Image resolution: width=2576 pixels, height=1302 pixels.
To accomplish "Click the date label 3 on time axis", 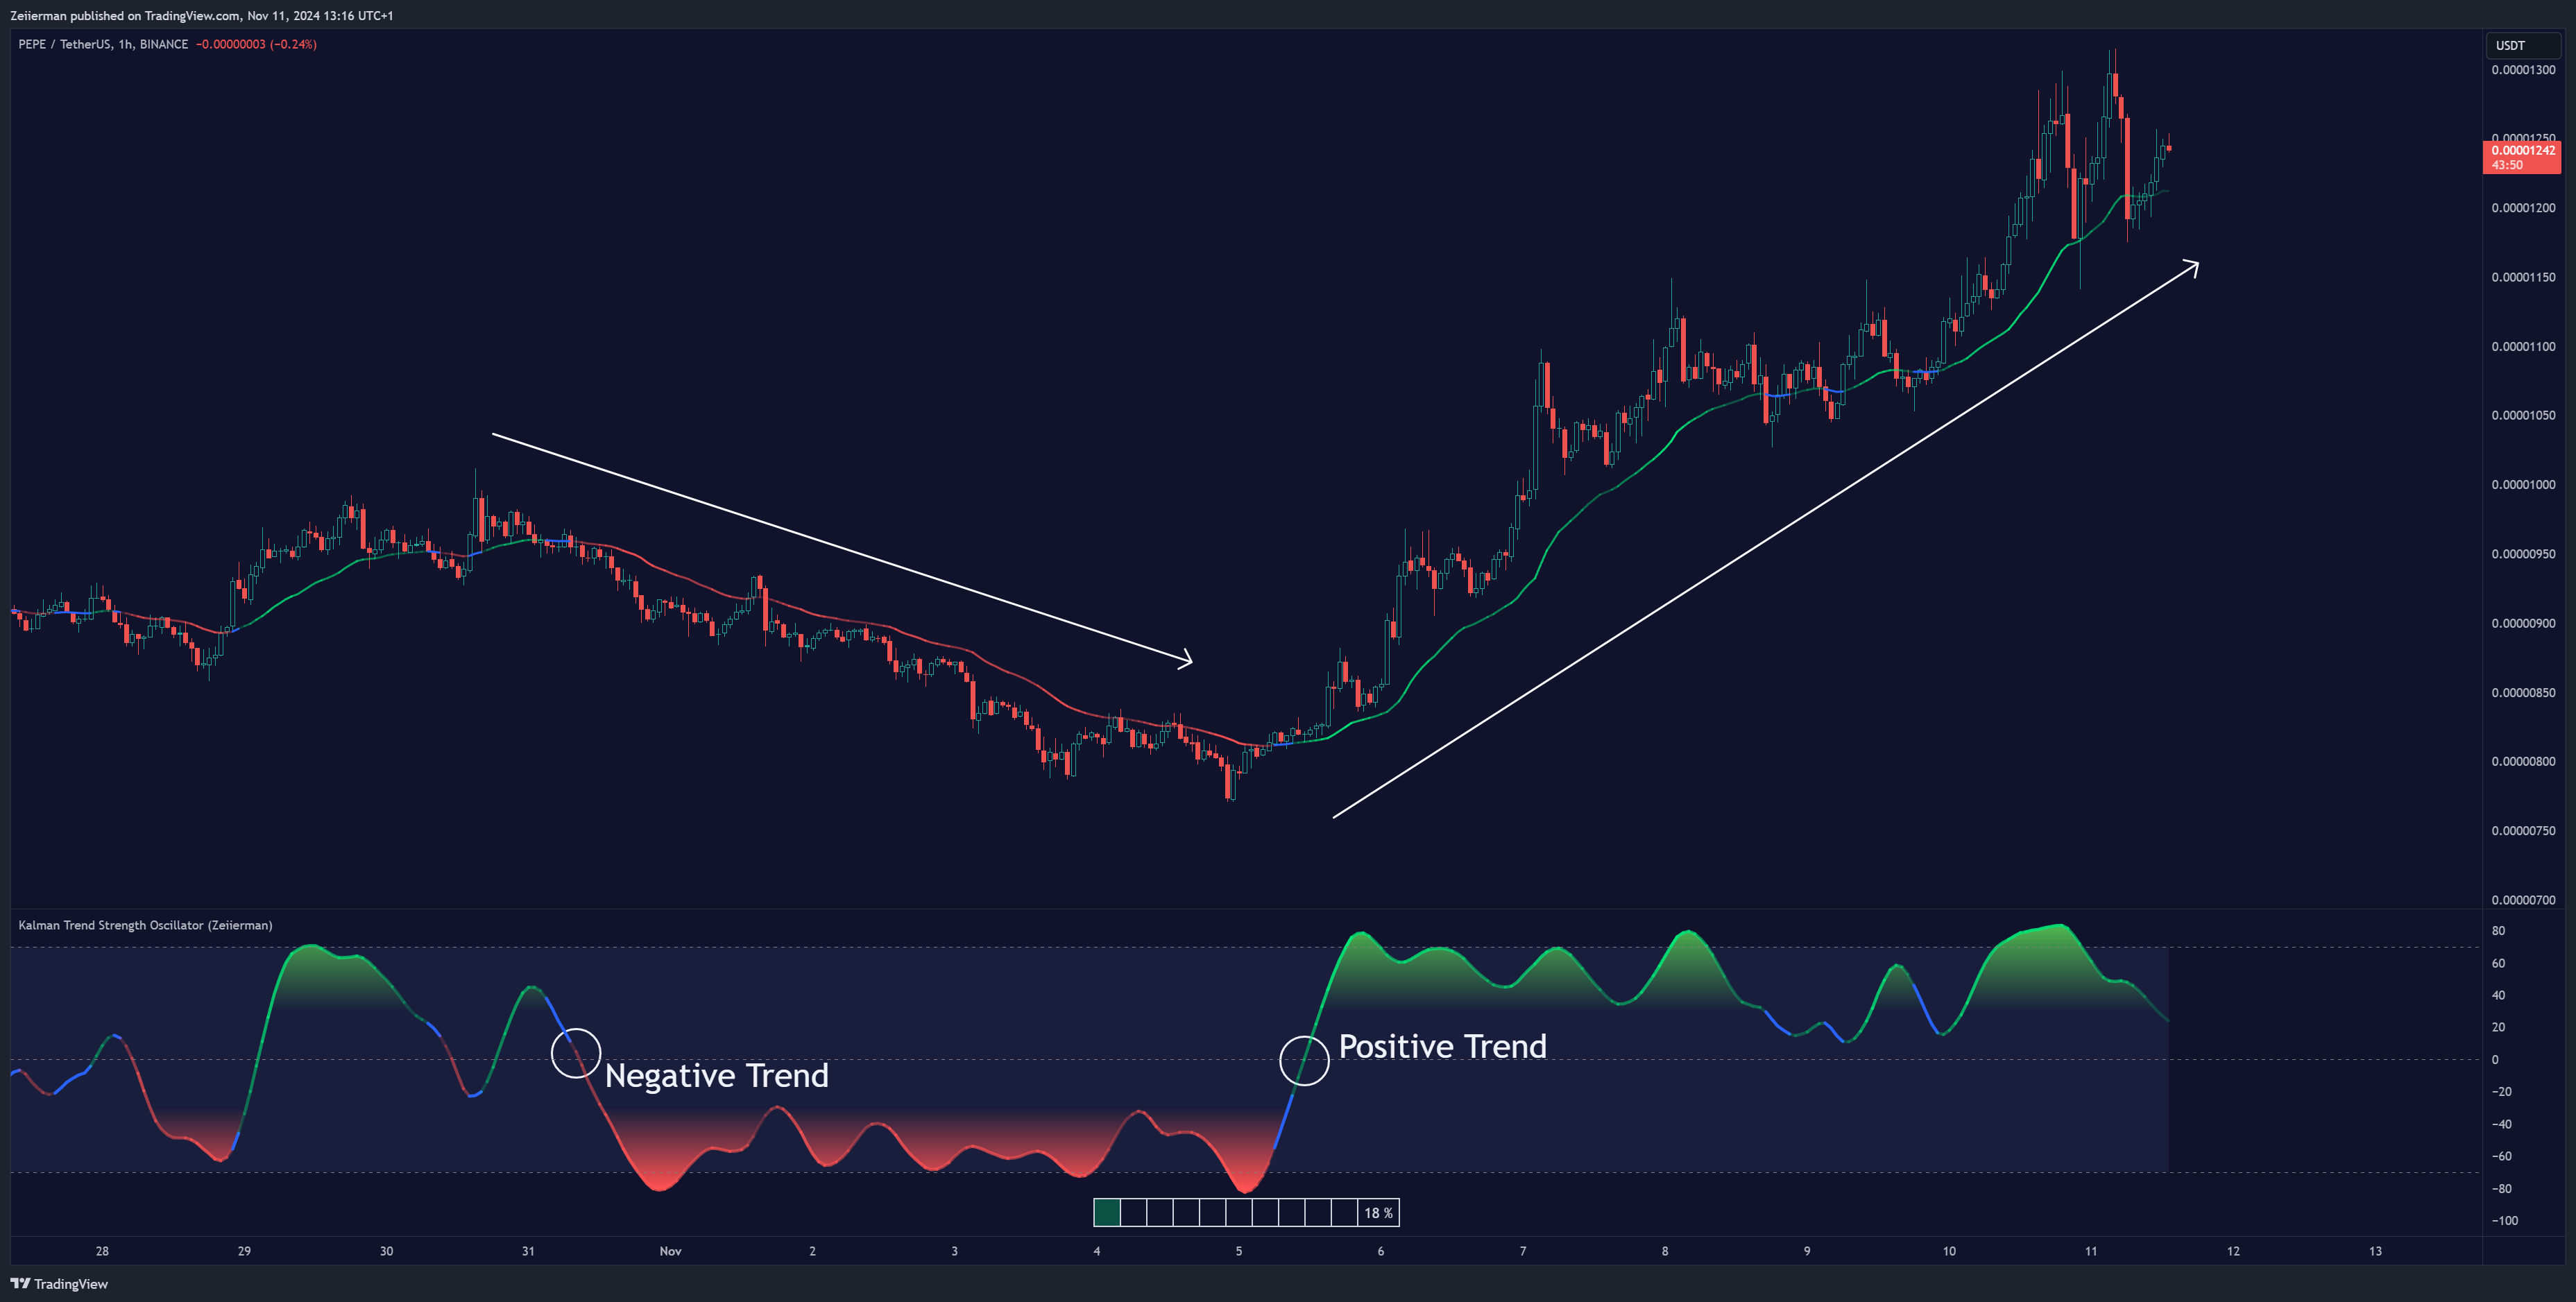I will tap(954, 1251).
